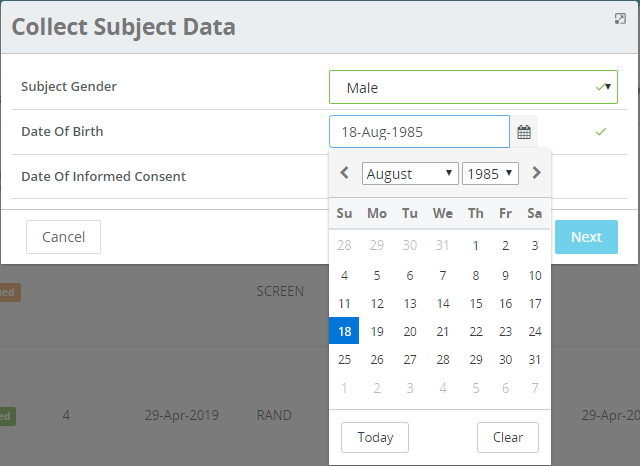Select August 22 in the calendar
This screenshot has width=640, height=466.
476,332
